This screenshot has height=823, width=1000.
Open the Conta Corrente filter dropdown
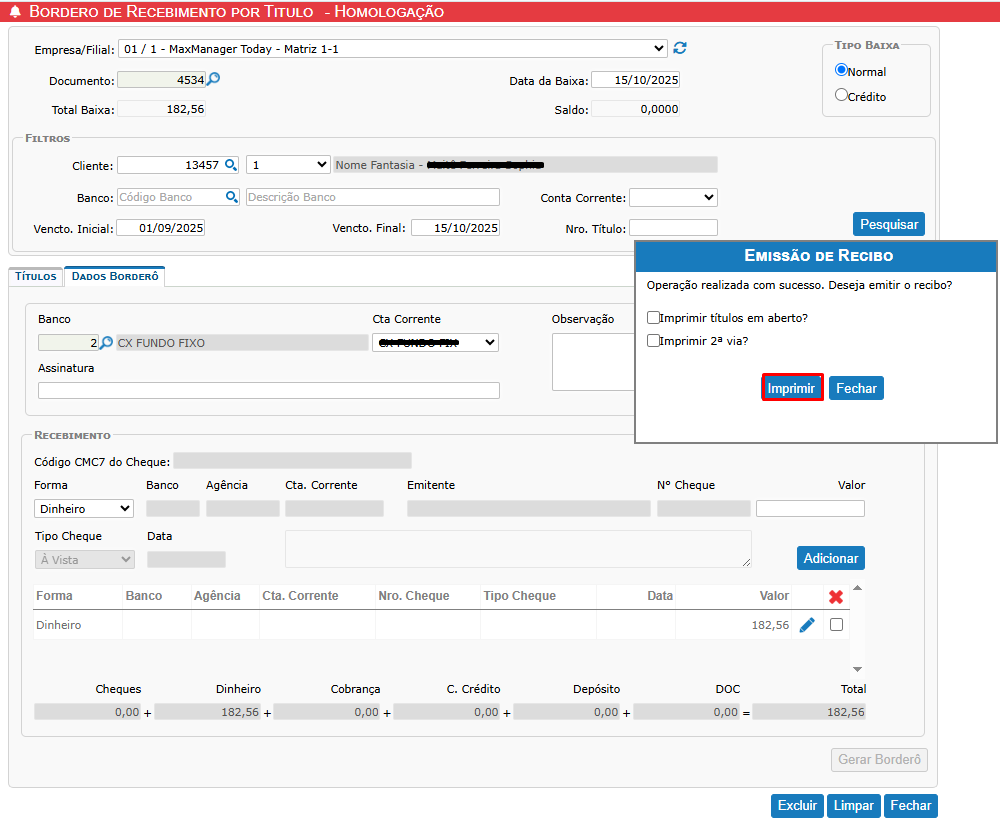pyautogui.click(x=673, y=198)
